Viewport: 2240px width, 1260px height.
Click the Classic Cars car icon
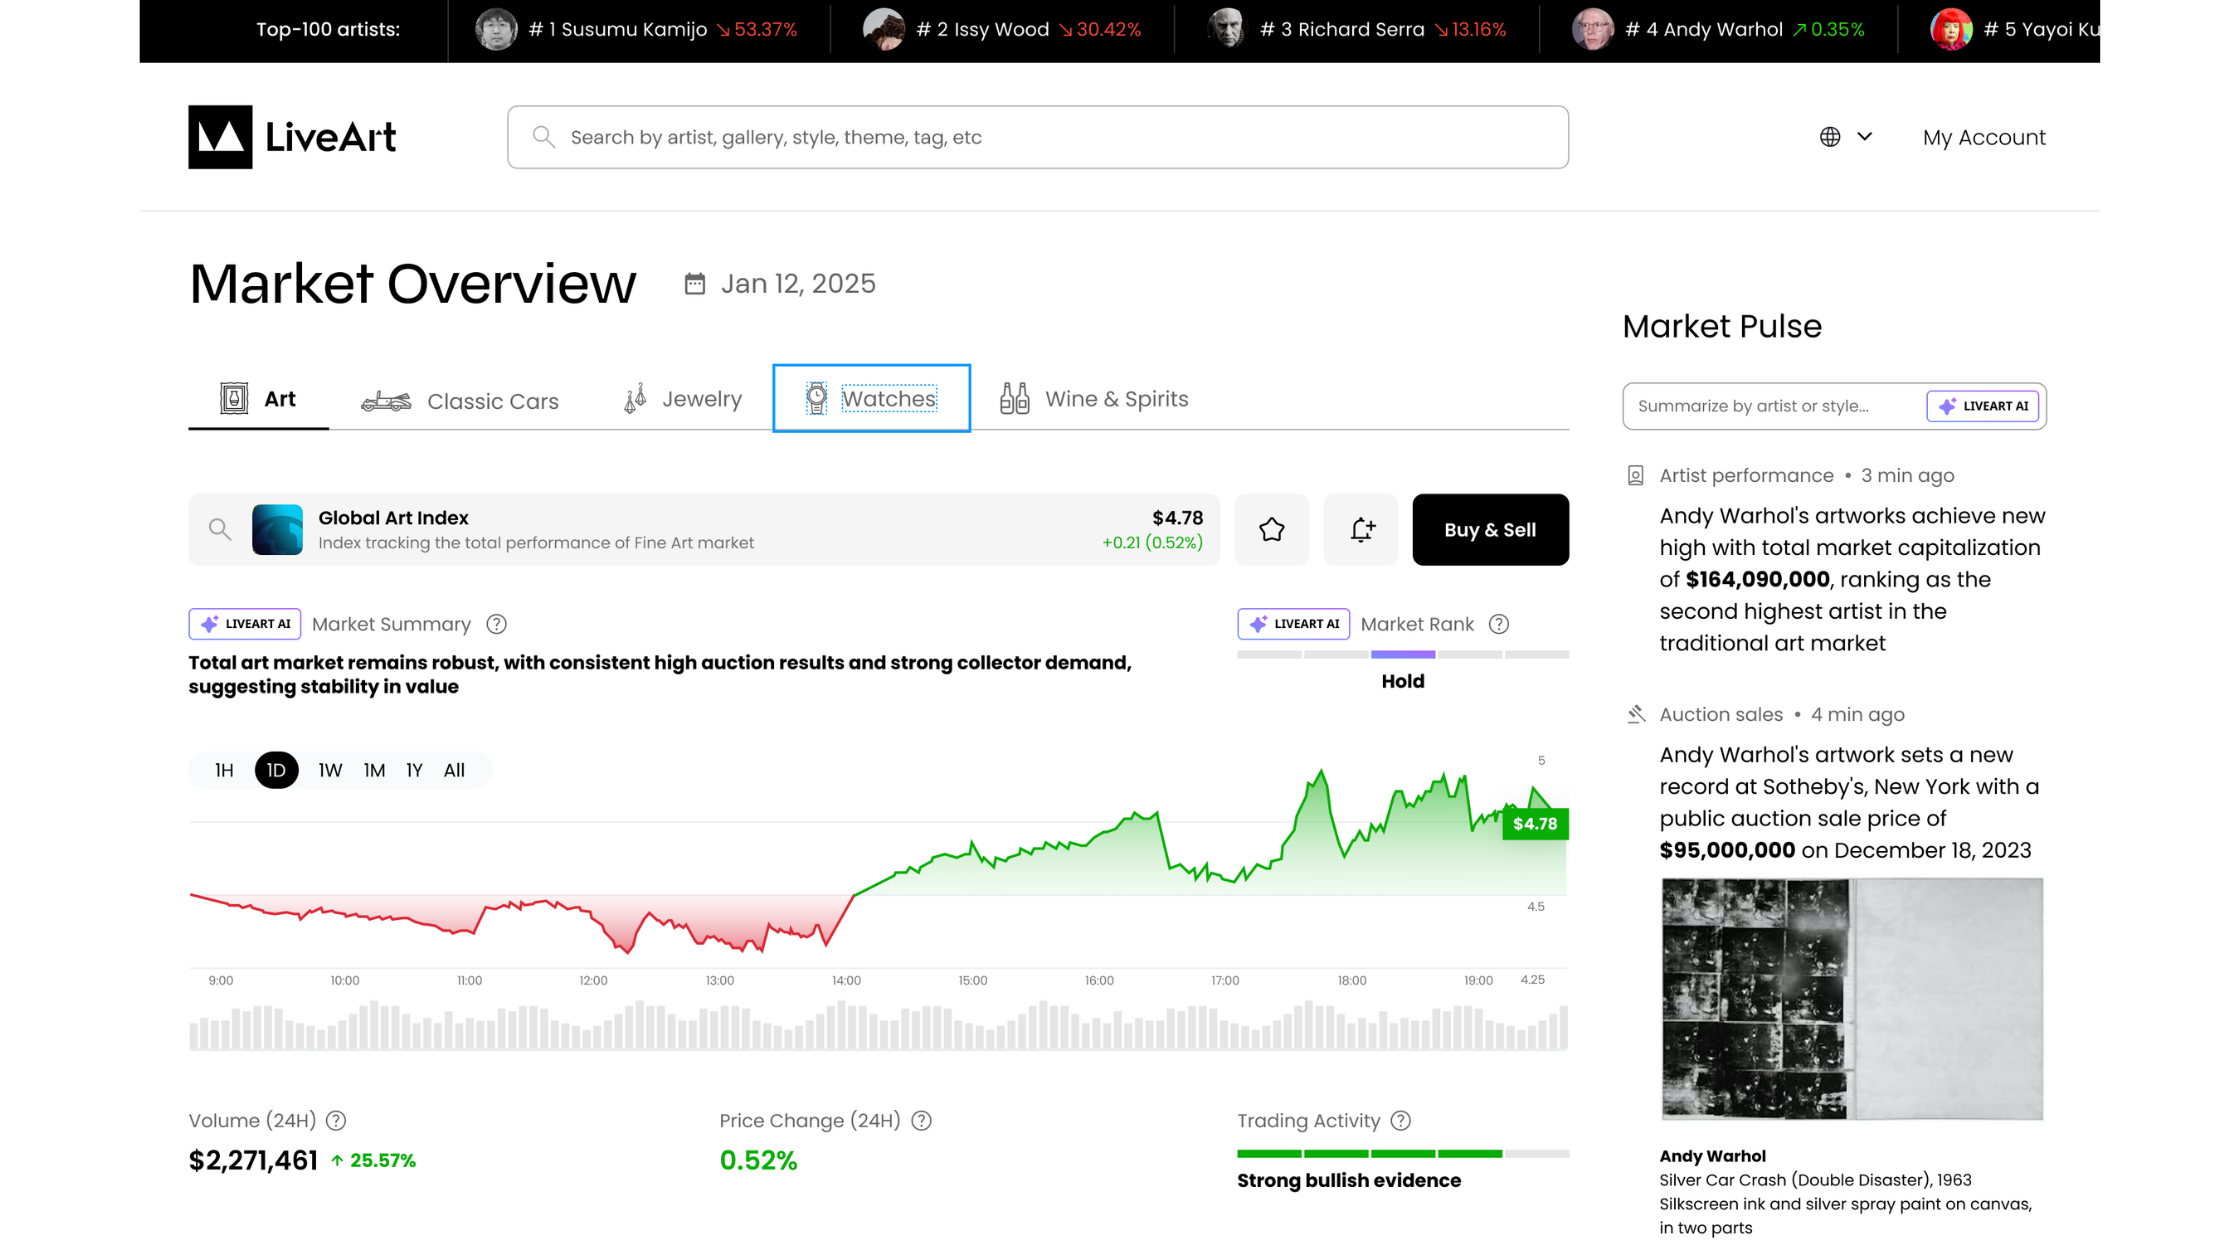pyautogui.click(x=386, y=401)
